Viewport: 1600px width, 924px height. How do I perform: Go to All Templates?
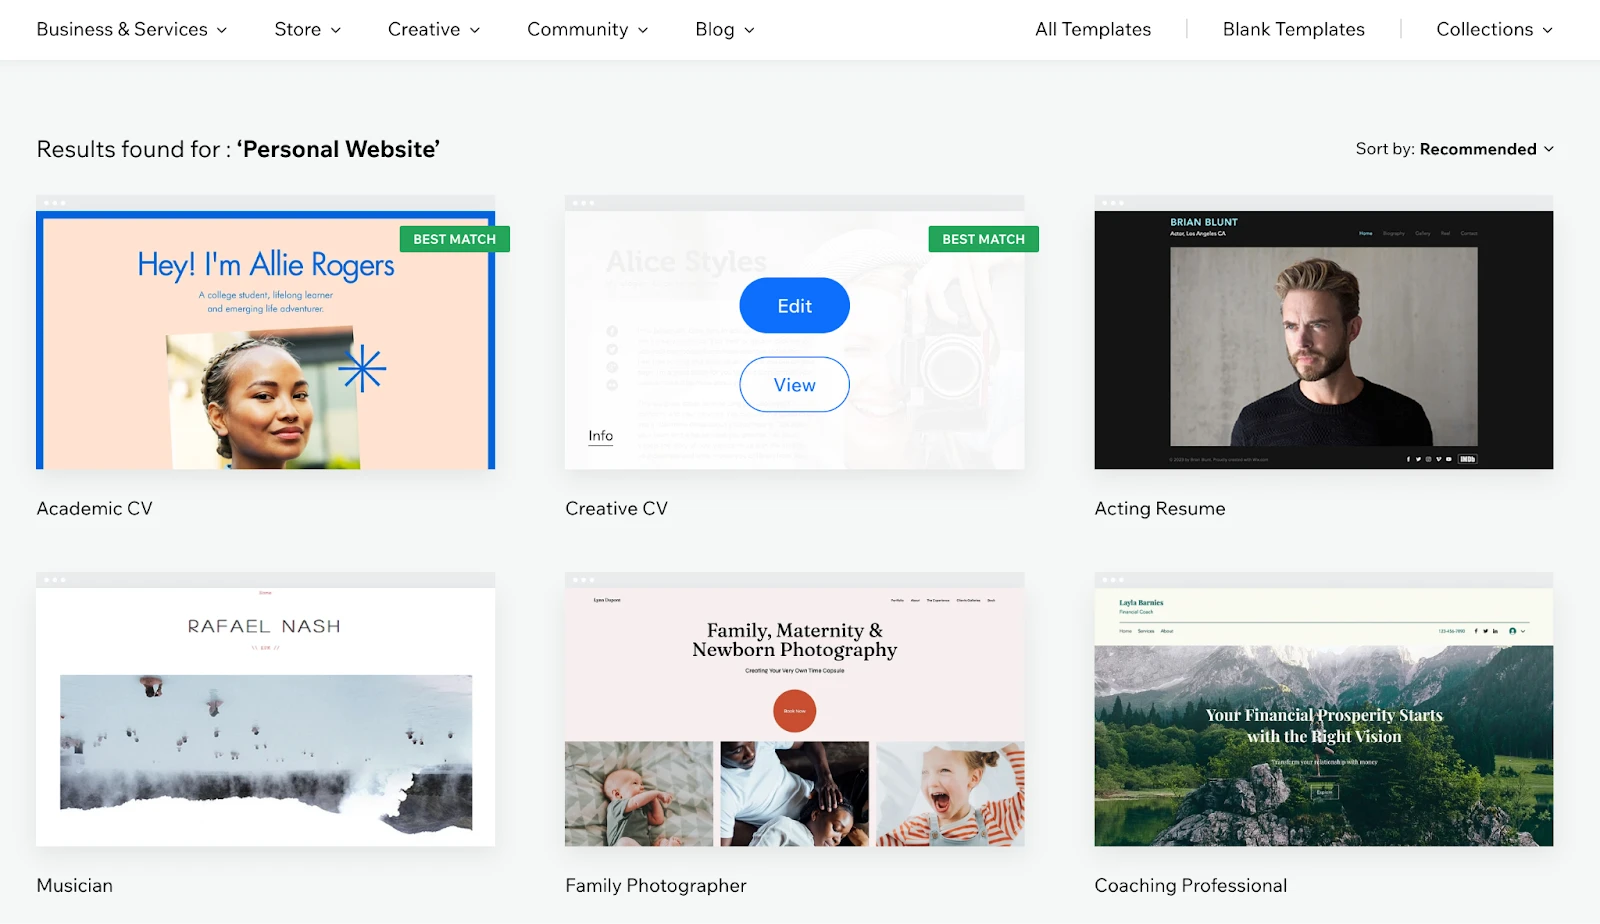[1092, 30]
